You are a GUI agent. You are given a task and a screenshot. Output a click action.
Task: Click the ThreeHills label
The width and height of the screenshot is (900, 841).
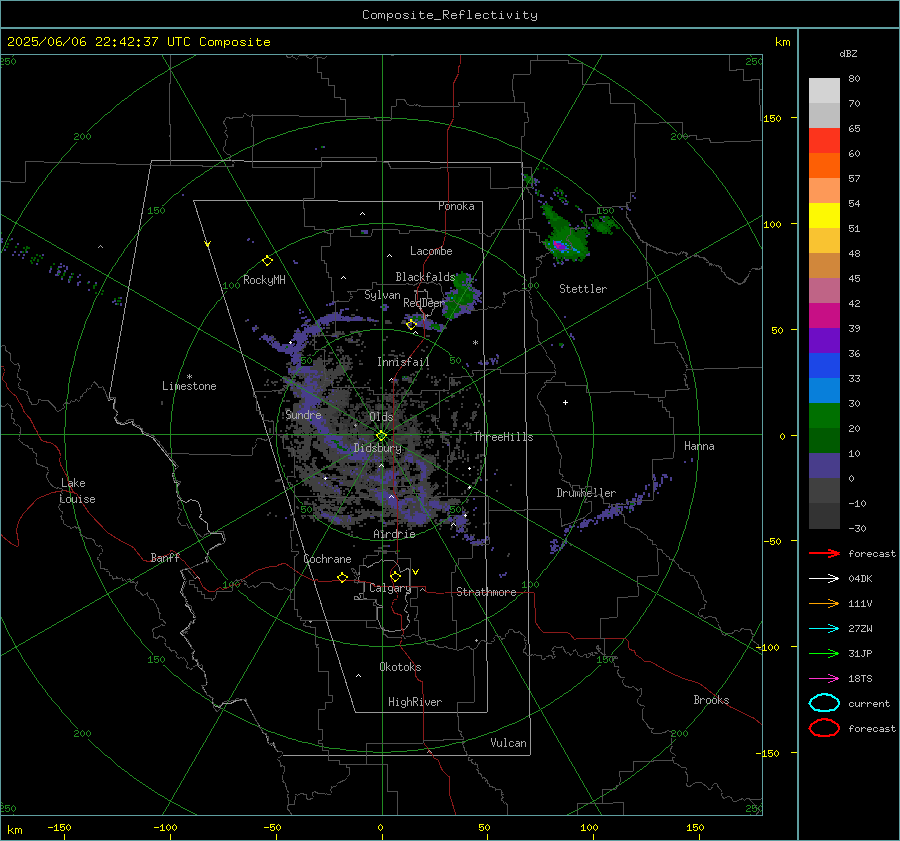click(503, 437)
